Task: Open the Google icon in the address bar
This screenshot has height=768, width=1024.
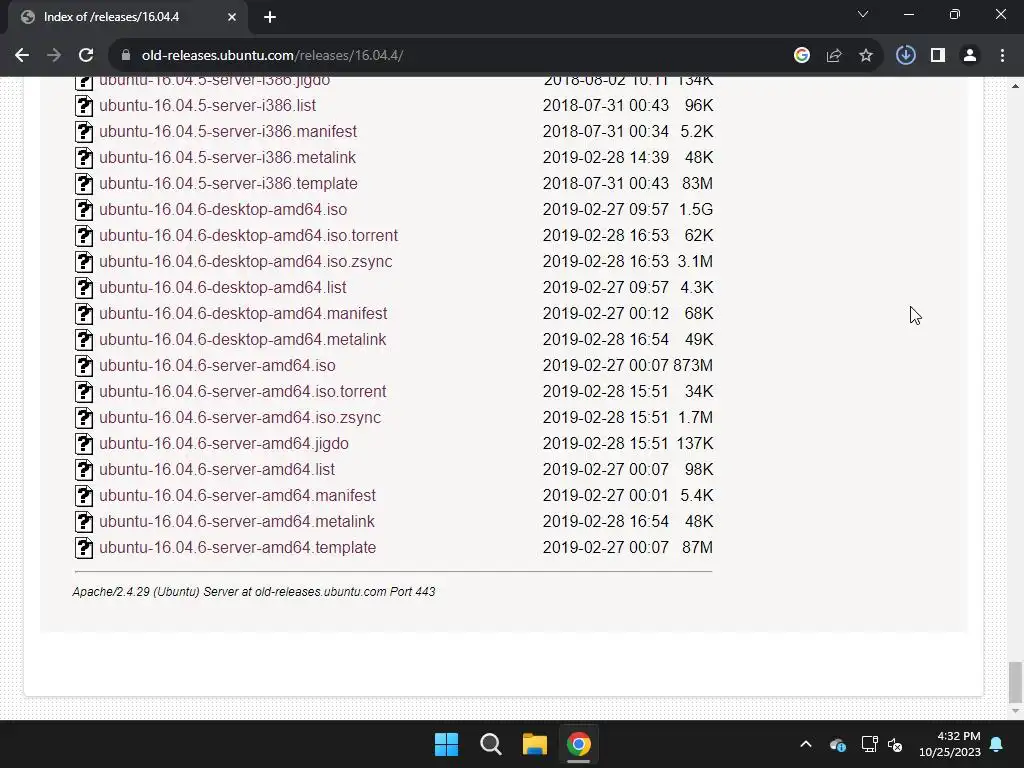Action: tap(802, 56)
